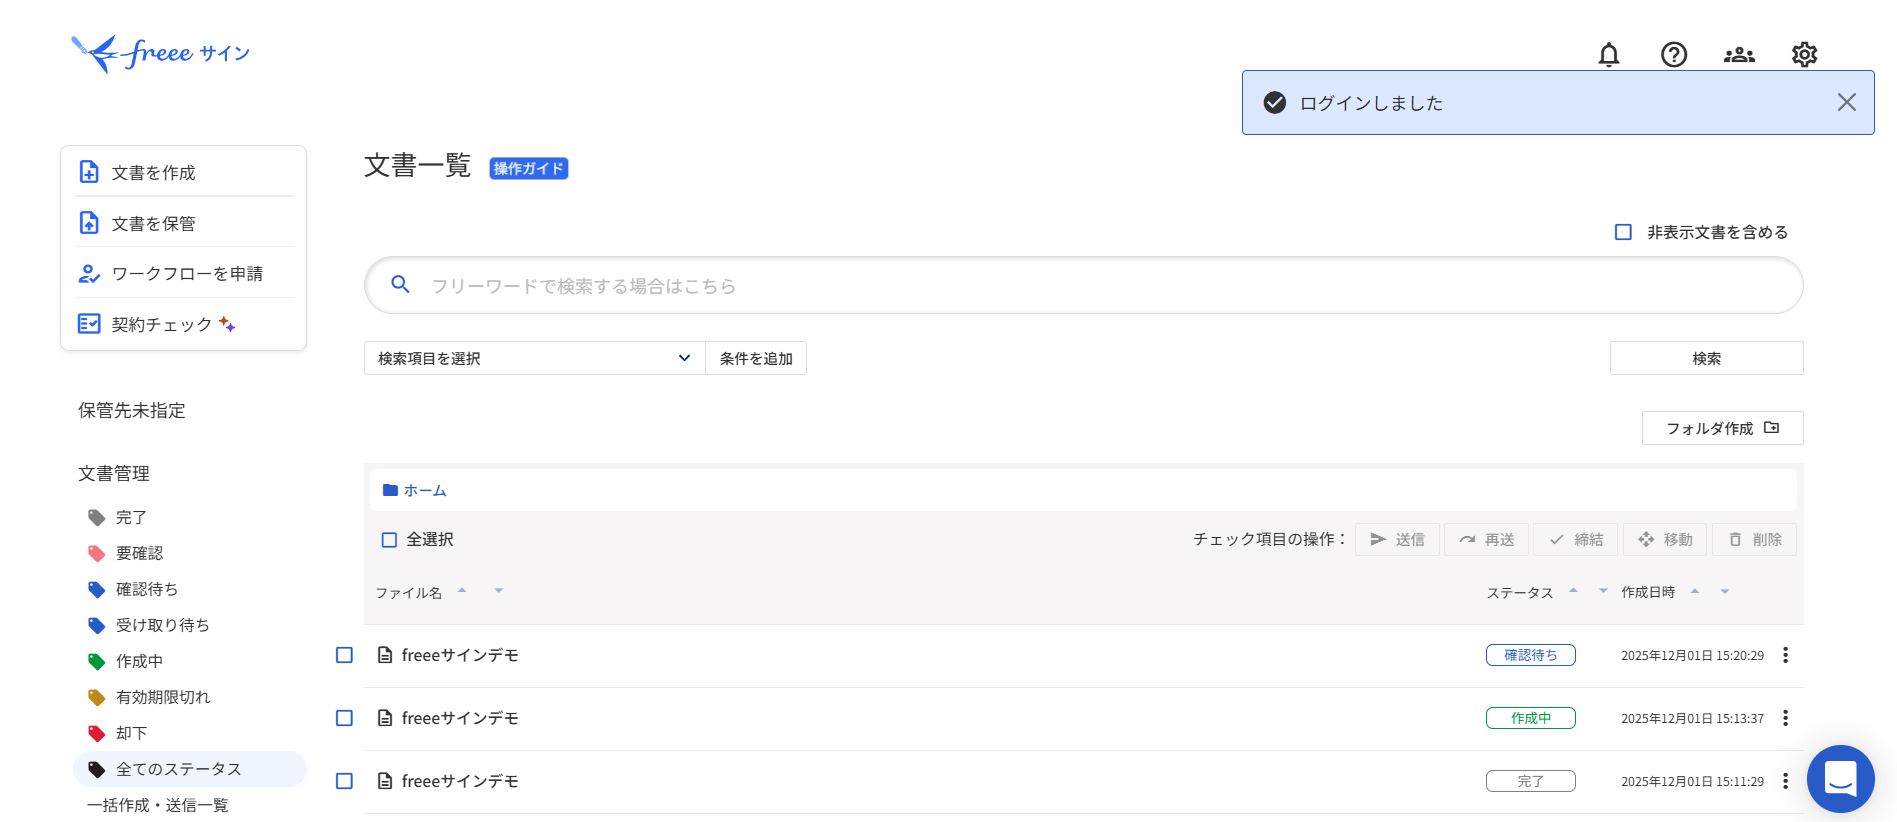Open more options for 15:20:29 row
1897x822 pixels.
click(1785, 655)
